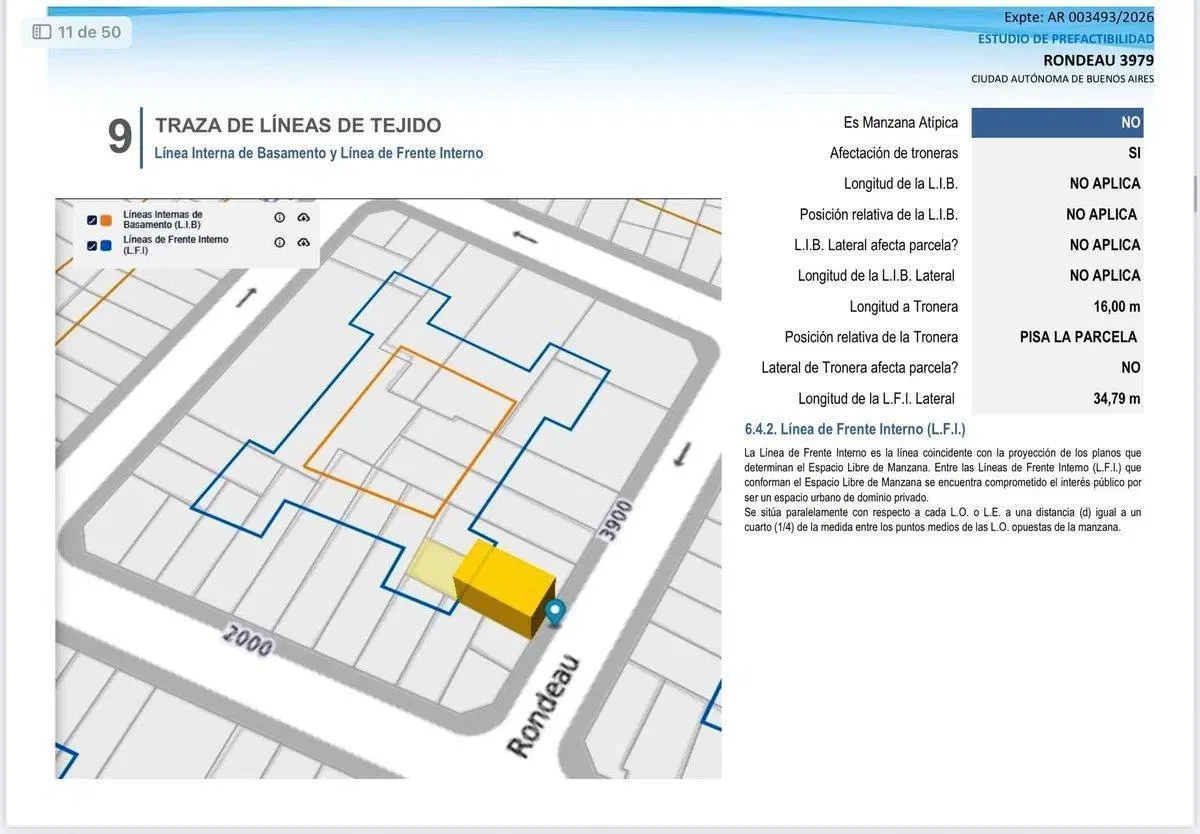The height and width of the screenshot is (834, 1200).
Task: Click the yellow 3D parcel building on map
Action: pos(505,588)
